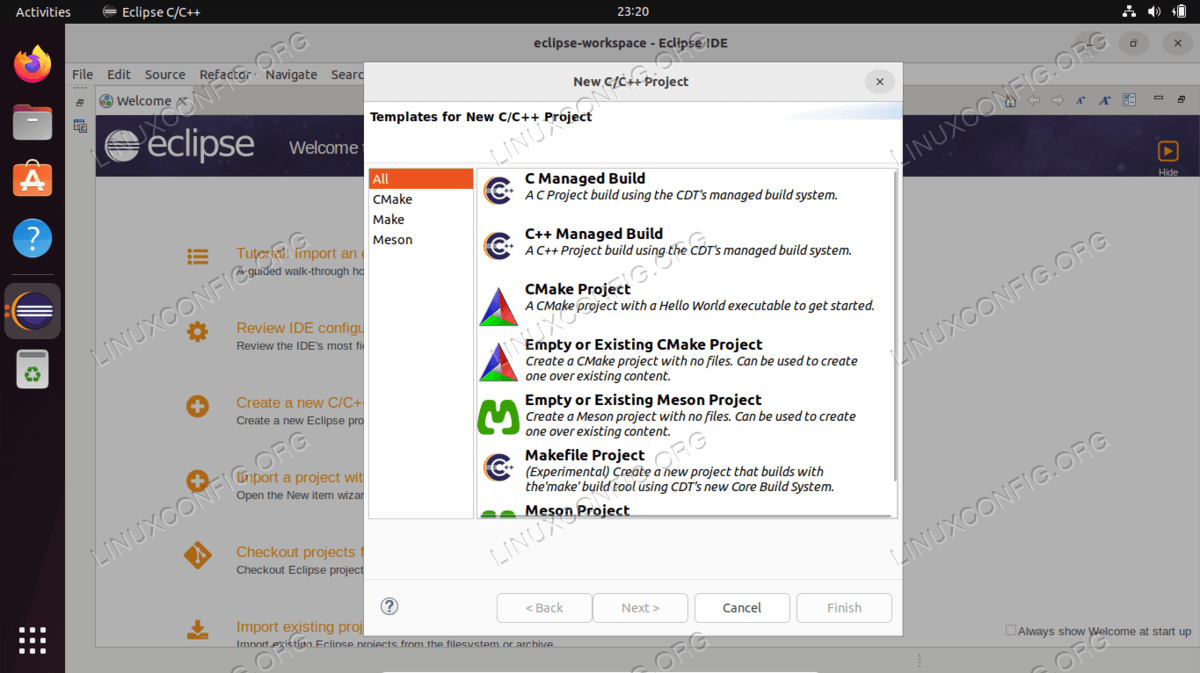Click the Checkout projects git icon
1200x673 pixels.
click(x=198, y=556)
